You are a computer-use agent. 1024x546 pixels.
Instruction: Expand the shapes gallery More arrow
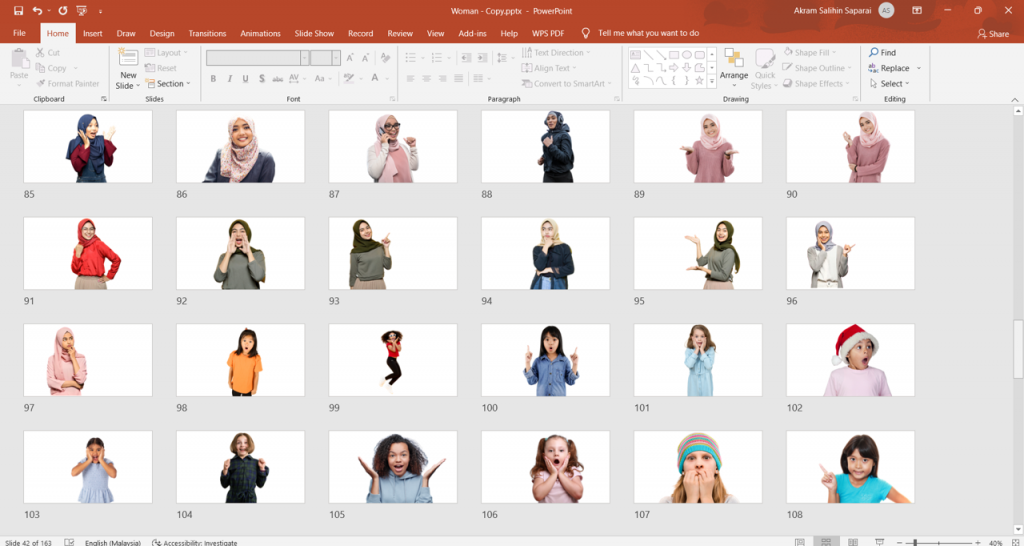(711, 83)
